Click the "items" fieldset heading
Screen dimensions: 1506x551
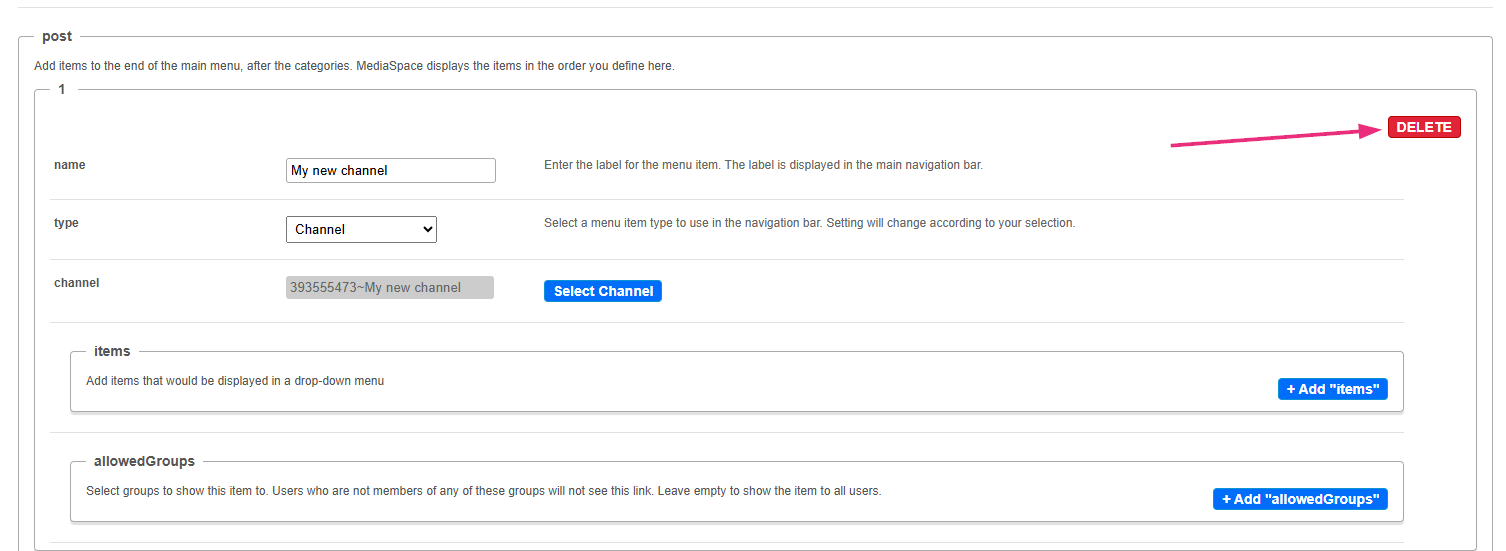[x=112, y=352]
